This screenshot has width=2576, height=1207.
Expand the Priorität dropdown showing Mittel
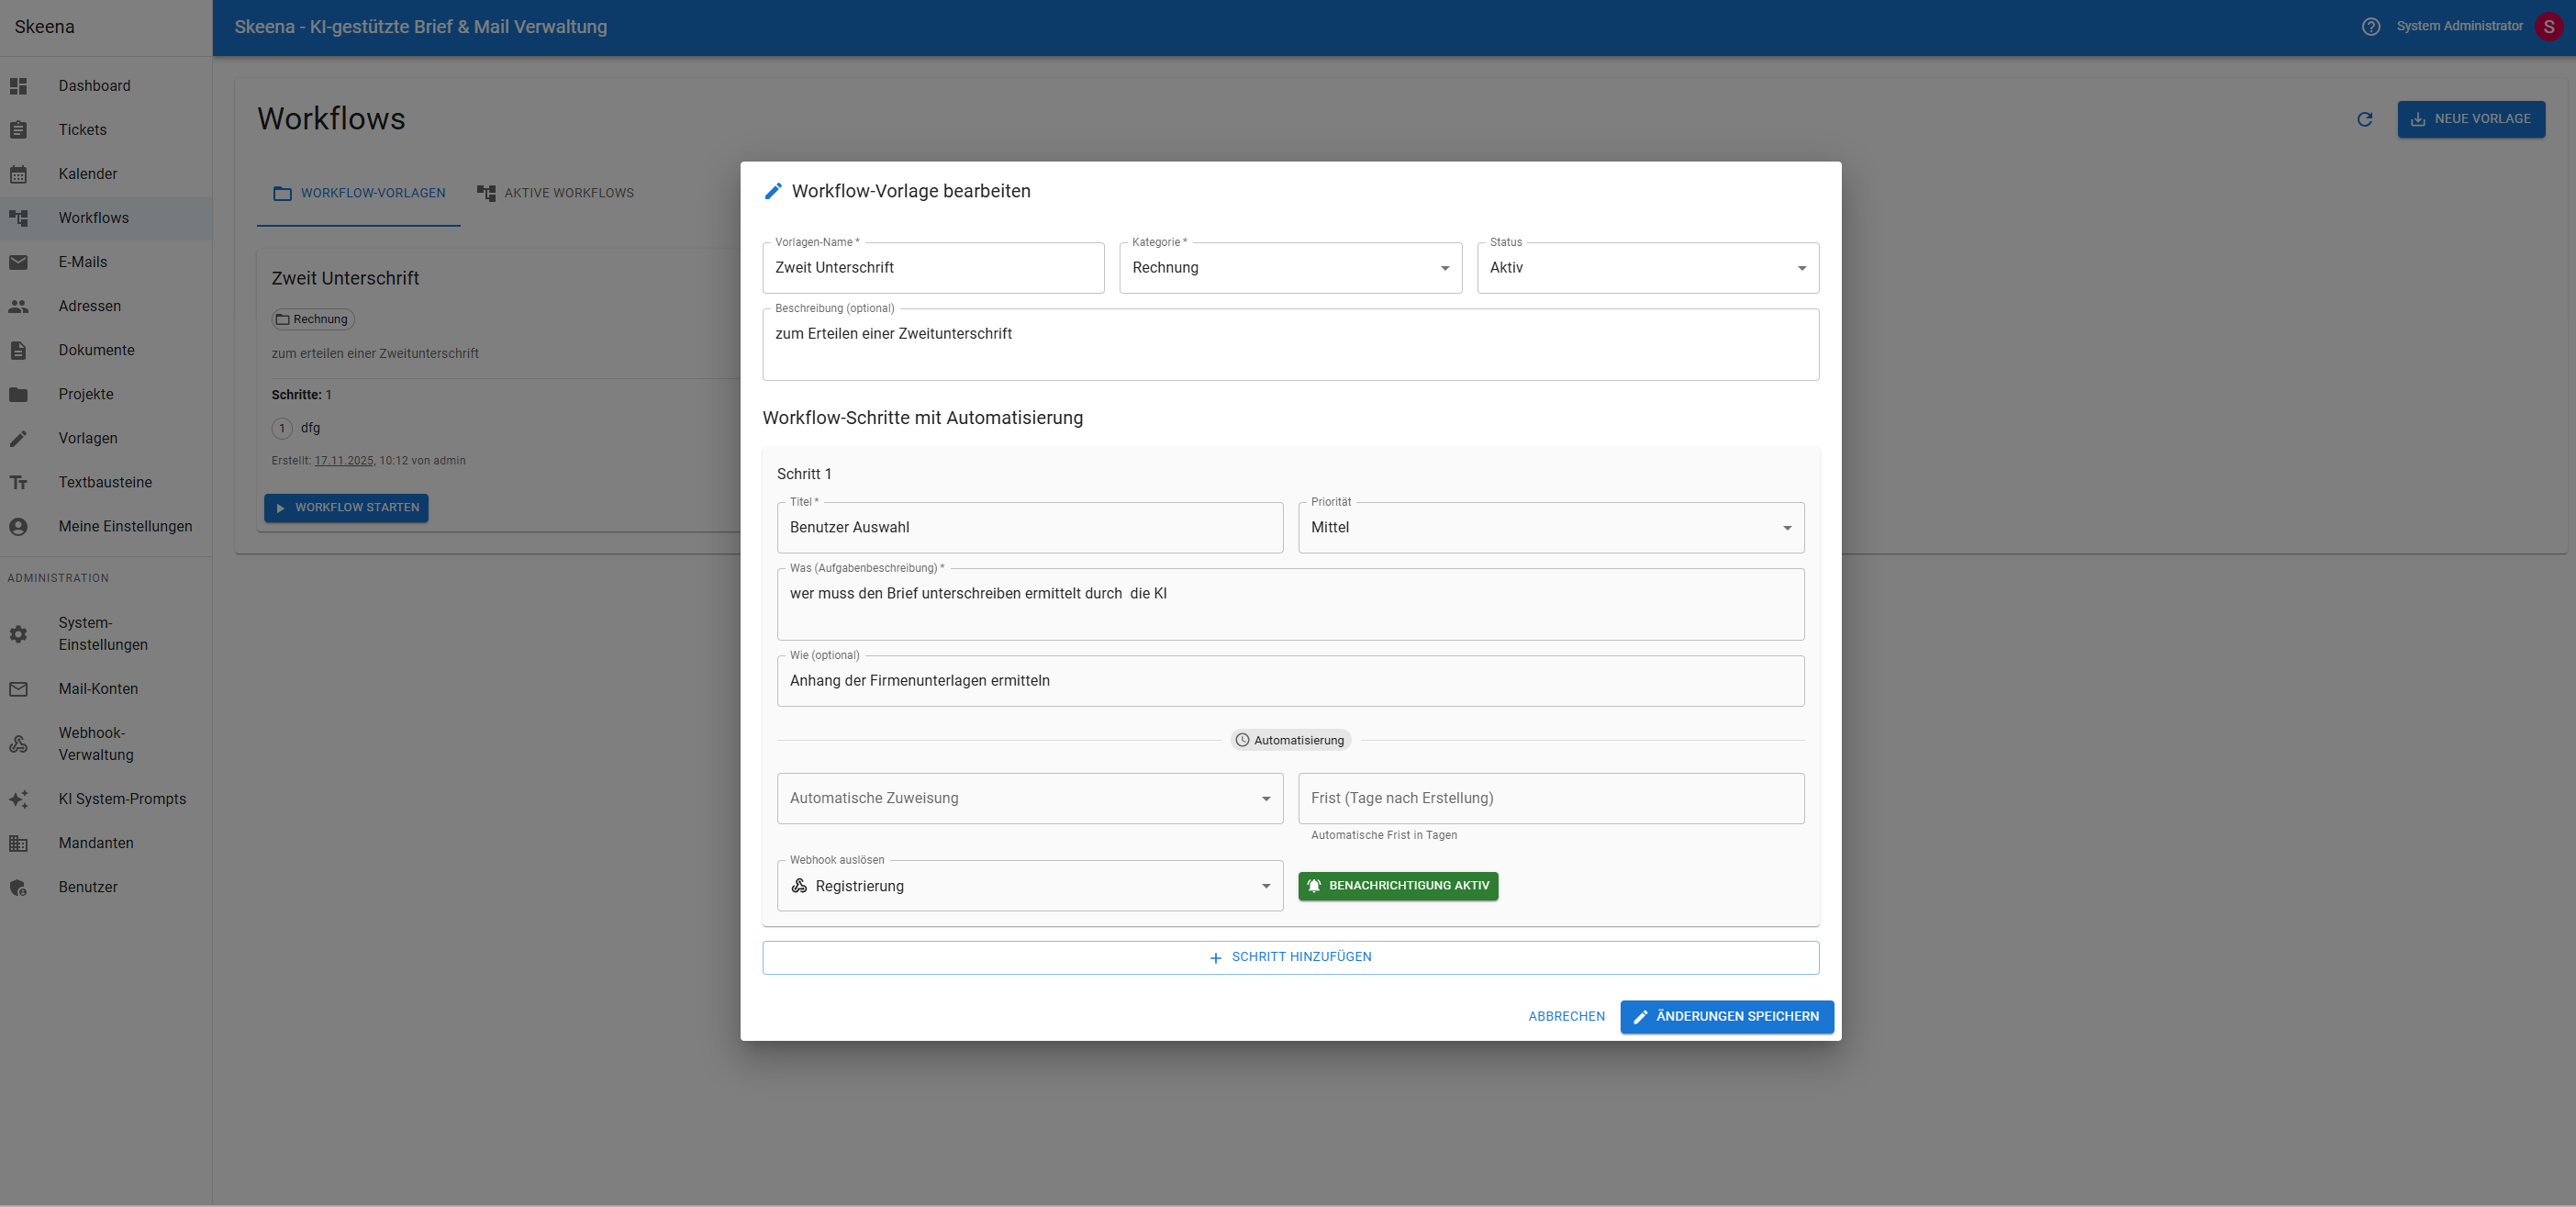tap(1550, 528)
